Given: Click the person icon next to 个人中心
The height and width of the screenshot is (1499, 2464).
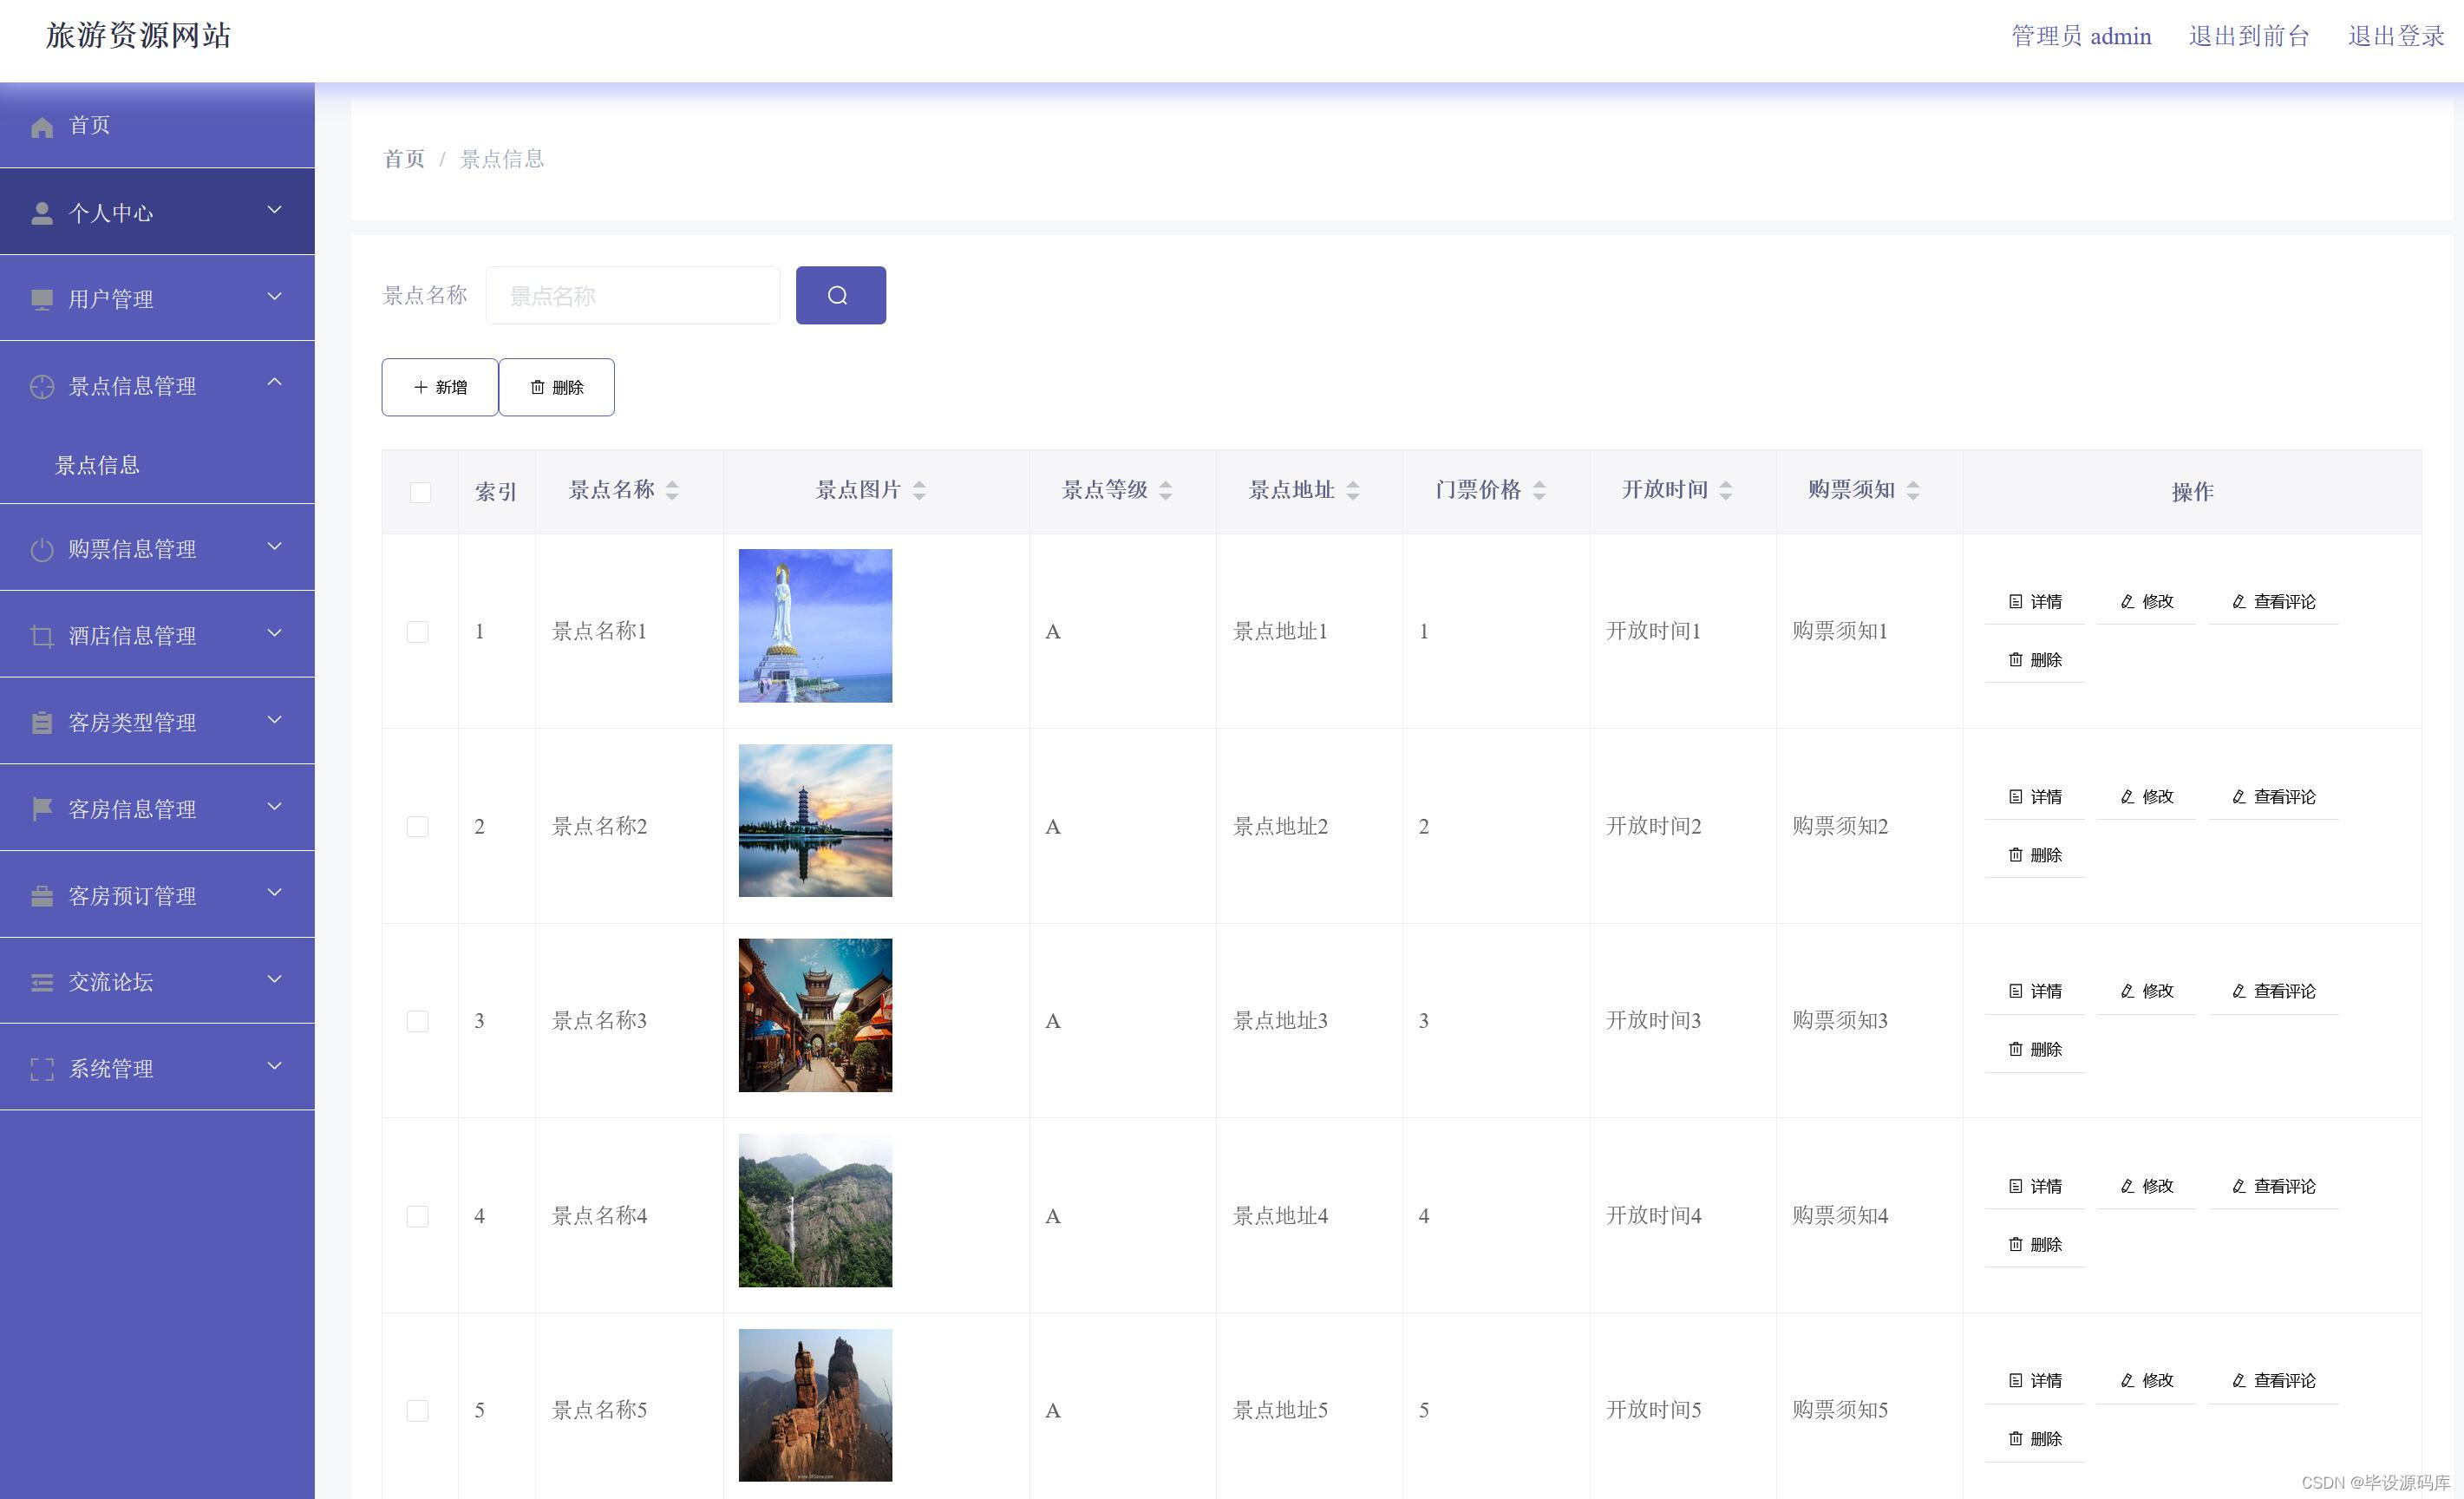Looking at the screenshot, I should [41, 211].
